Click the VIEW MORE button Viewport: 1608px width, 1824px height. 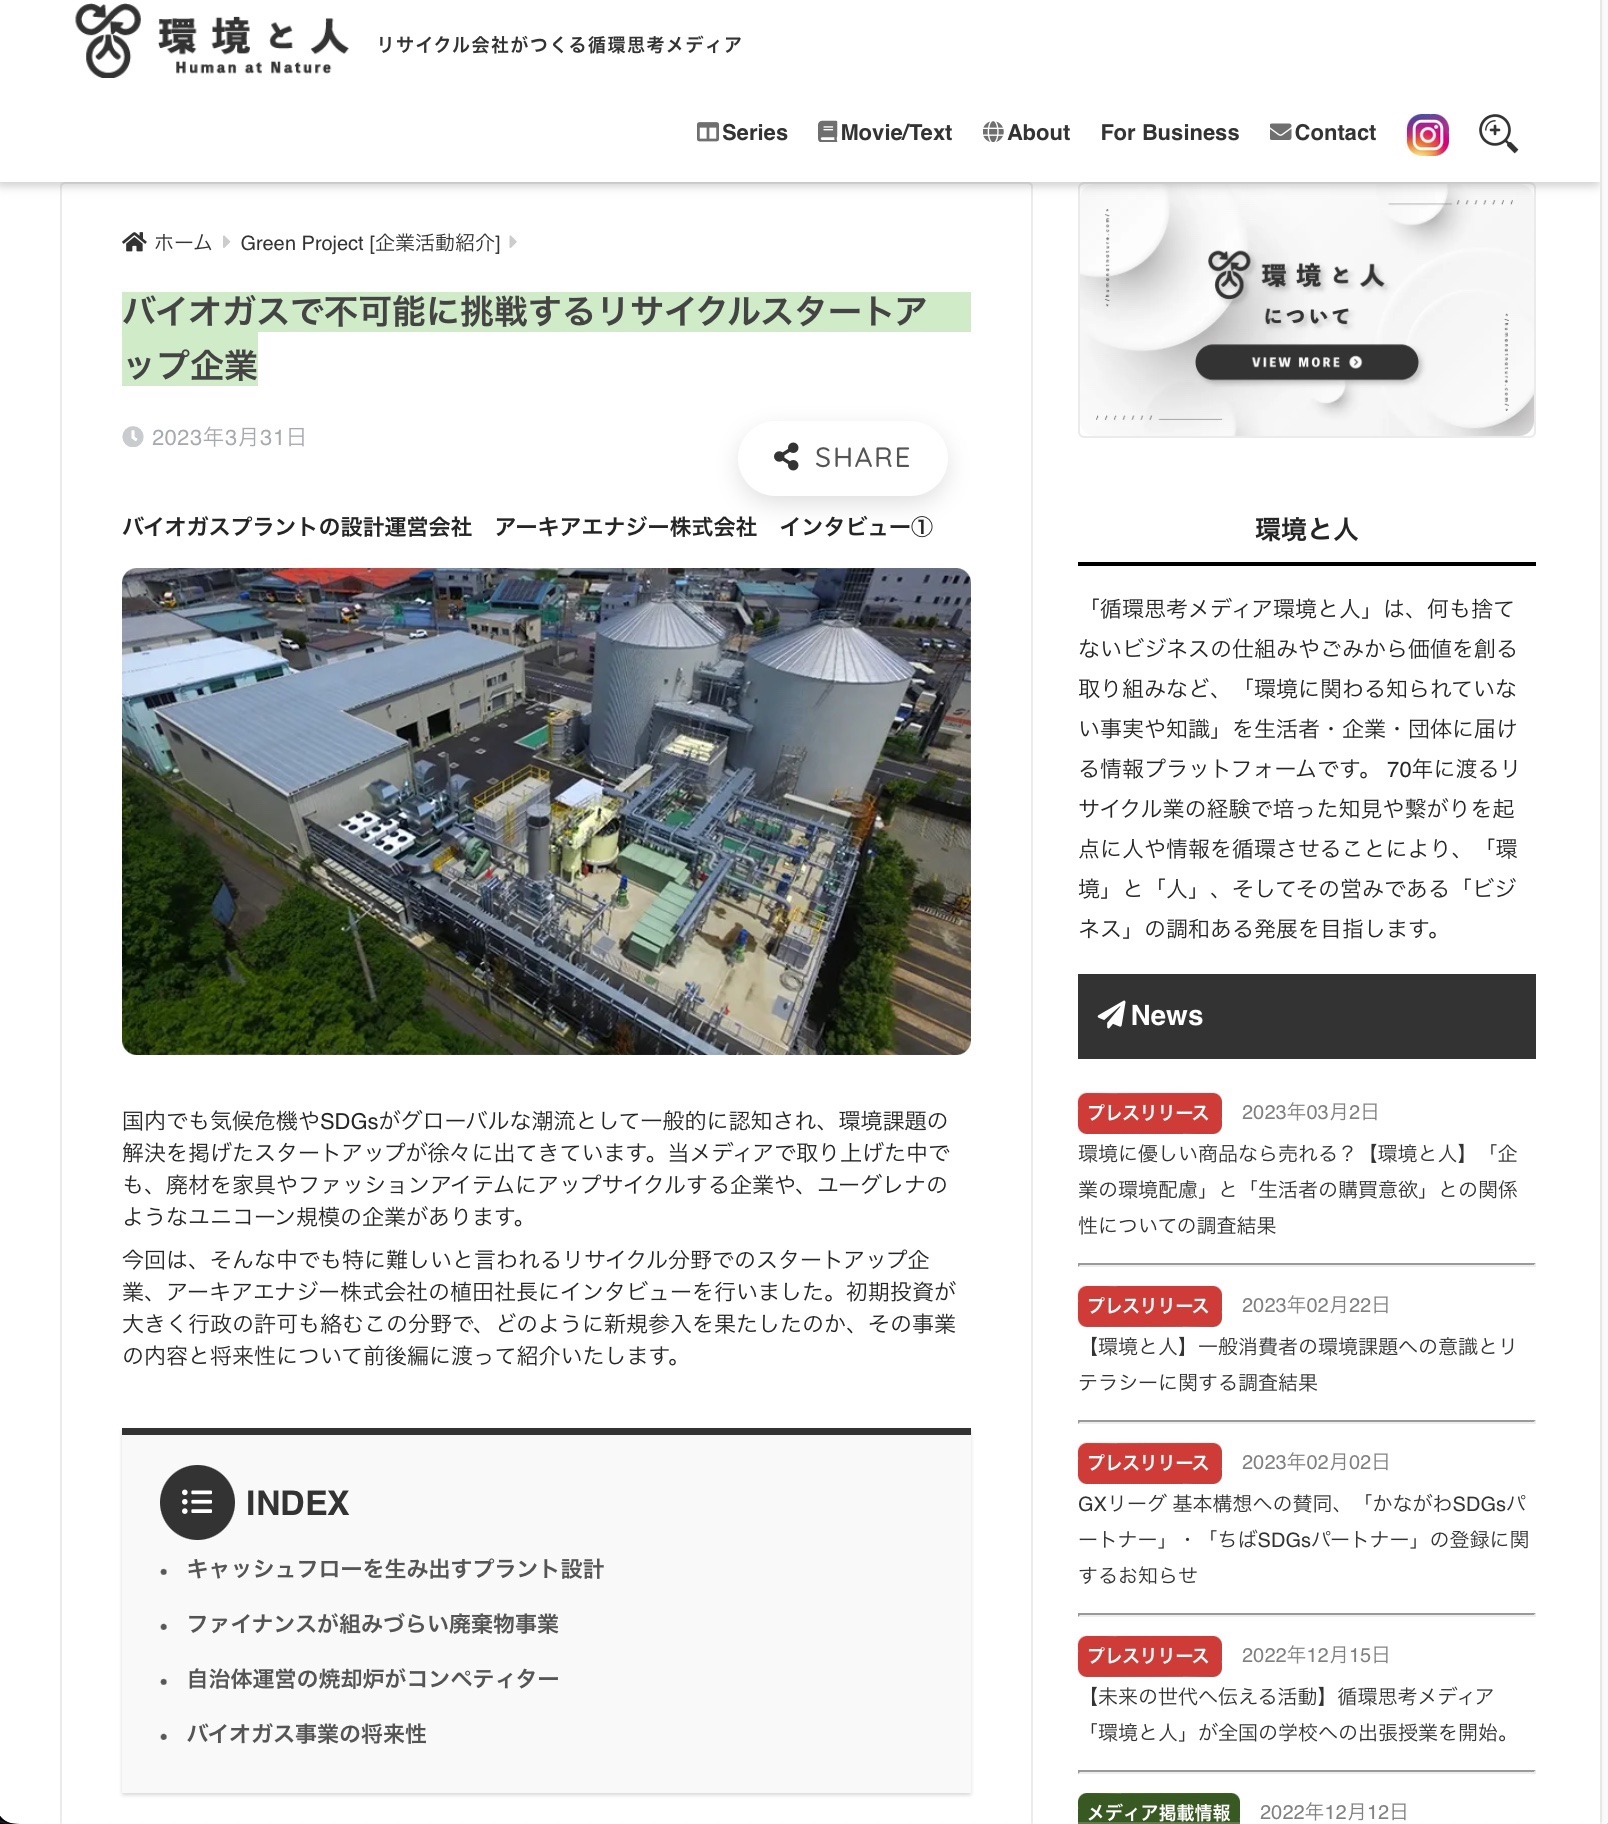[x=1306, y=362]
